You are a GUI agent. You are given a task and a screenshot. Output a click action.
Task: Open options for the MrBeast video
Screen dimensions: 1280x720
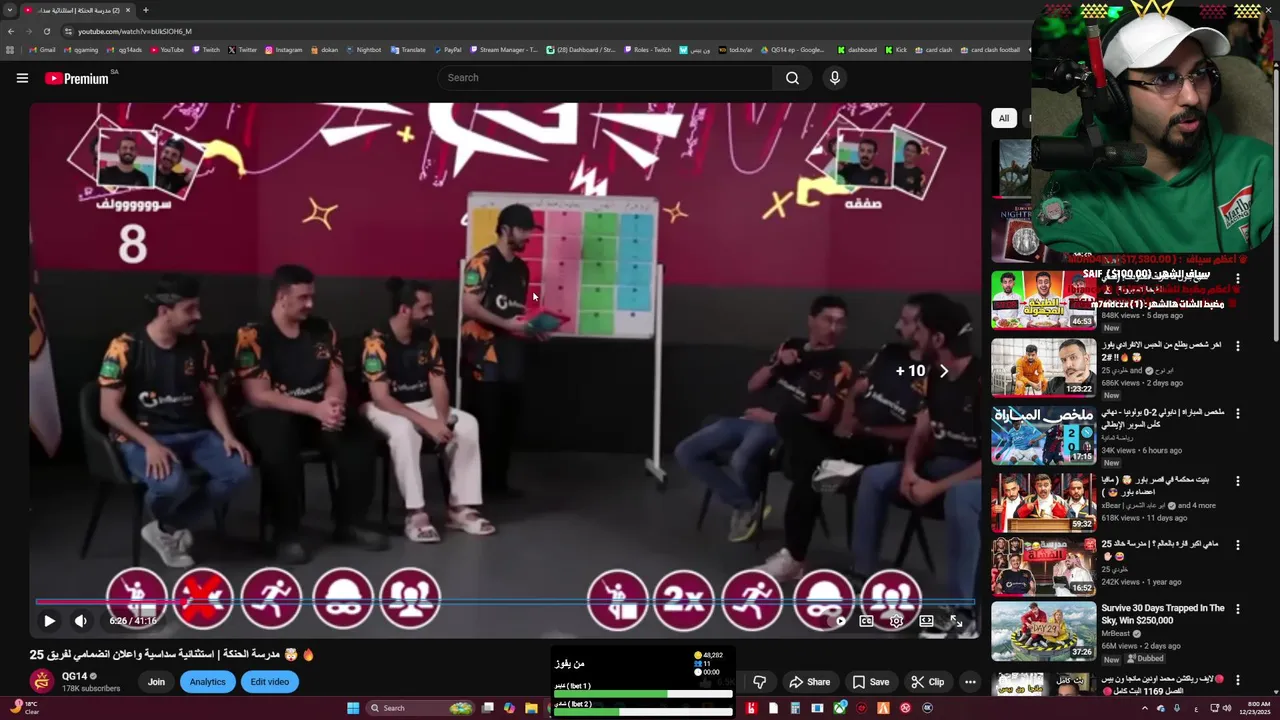point(1237,609)
